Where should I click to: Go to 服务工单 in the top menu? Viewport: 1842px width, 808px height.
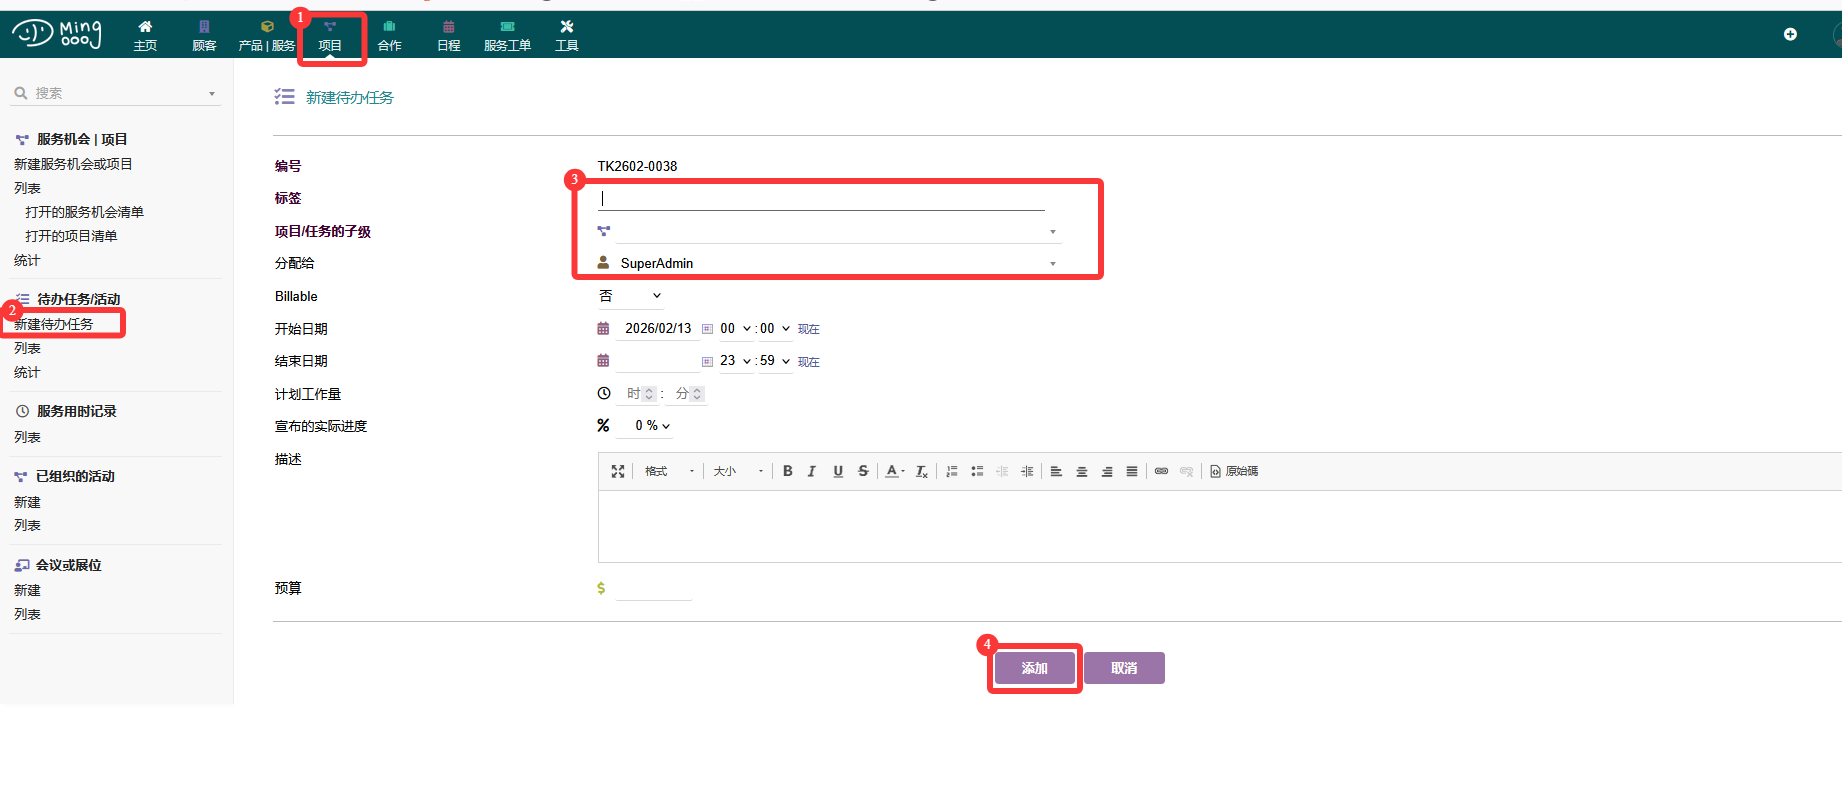pos(507,35)
